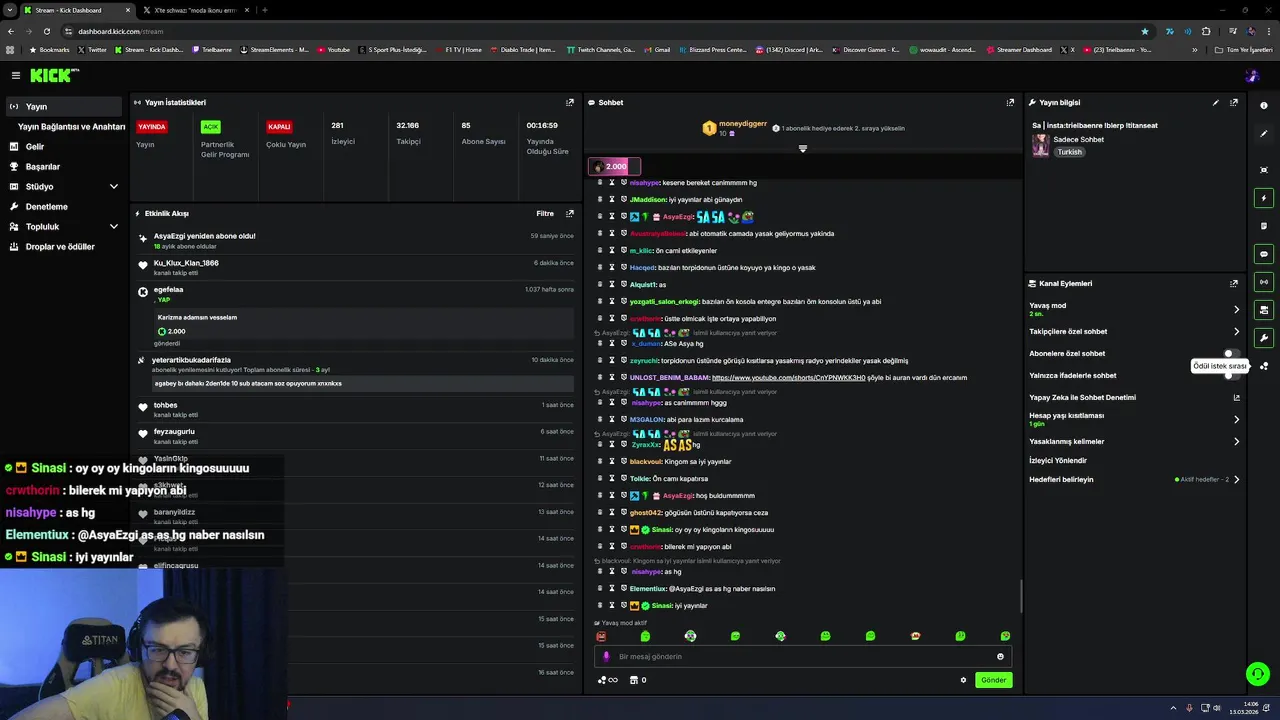Click the 2.000 pink gift badge in chat
1280x720 pixels.
[614, 166]
